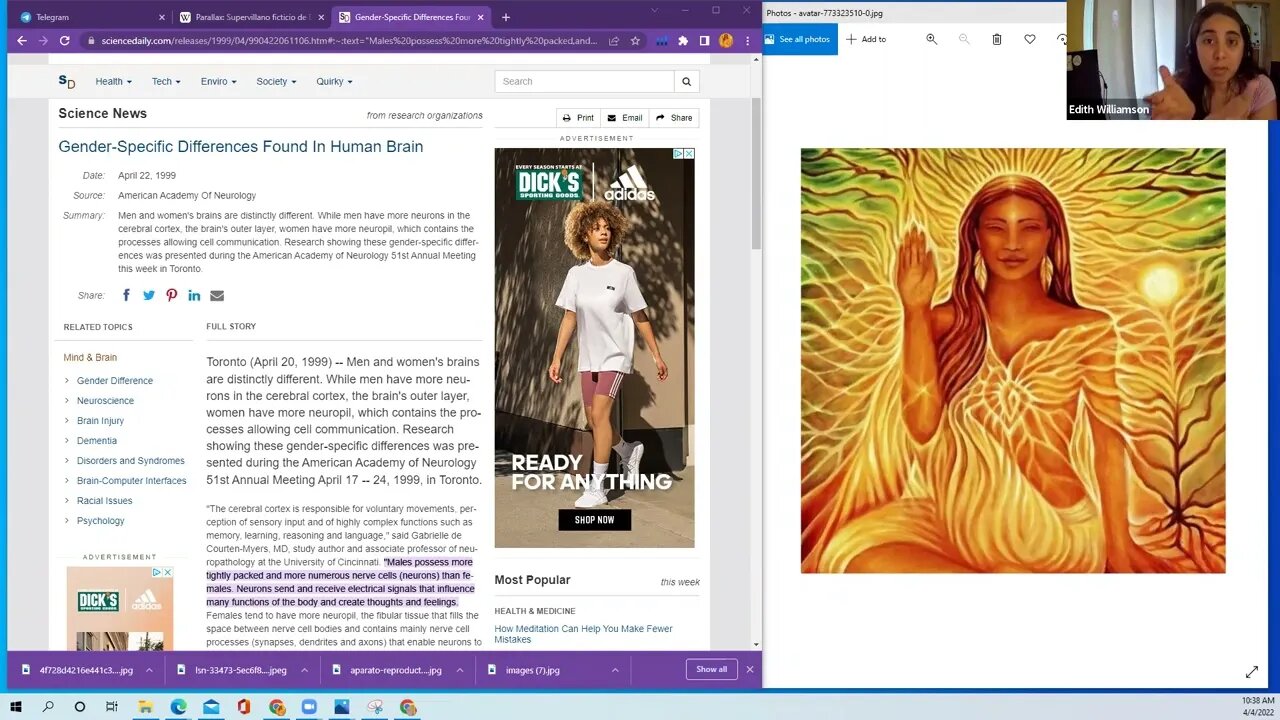The height and width of the screenshot is (720, 1280).
Task: Expand the Enviro dropdown menu
Action: tap(218, 82)
